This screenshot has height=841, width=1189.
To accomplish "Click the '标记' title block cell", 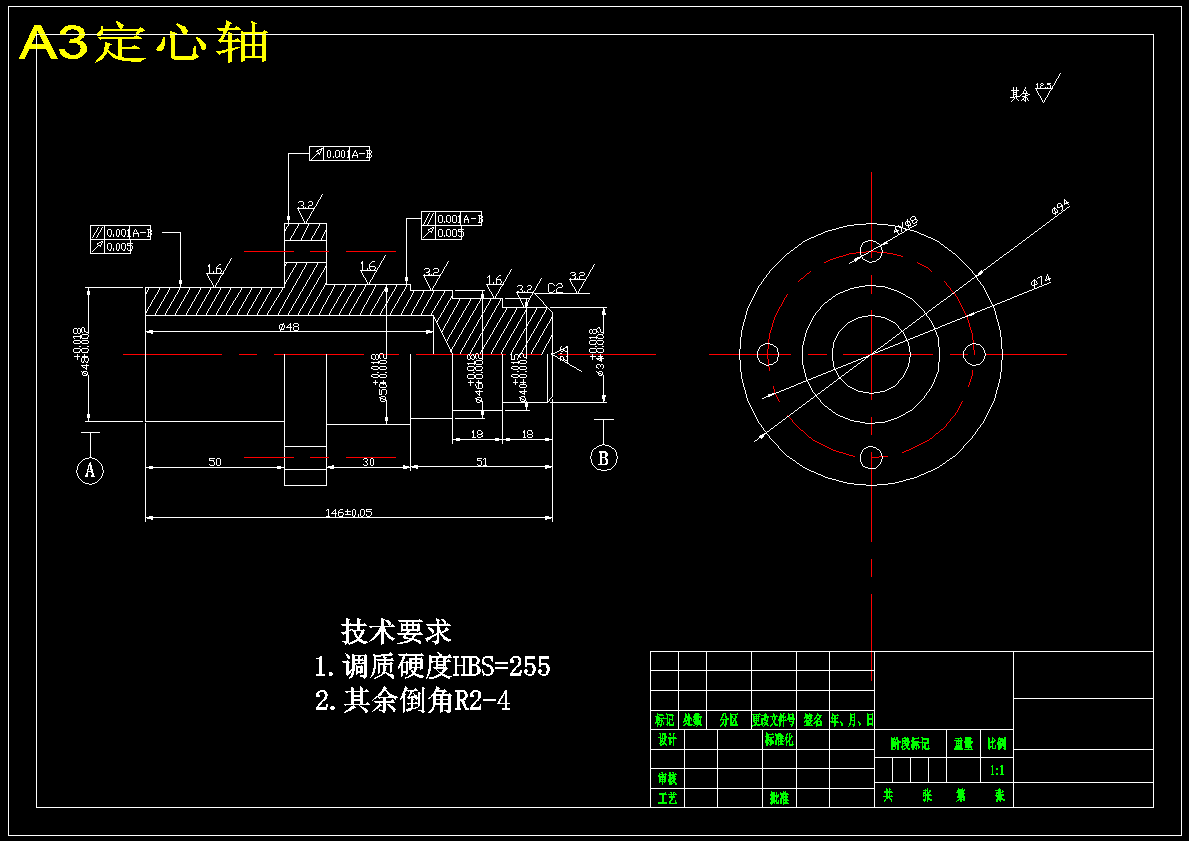I will 664,720.
